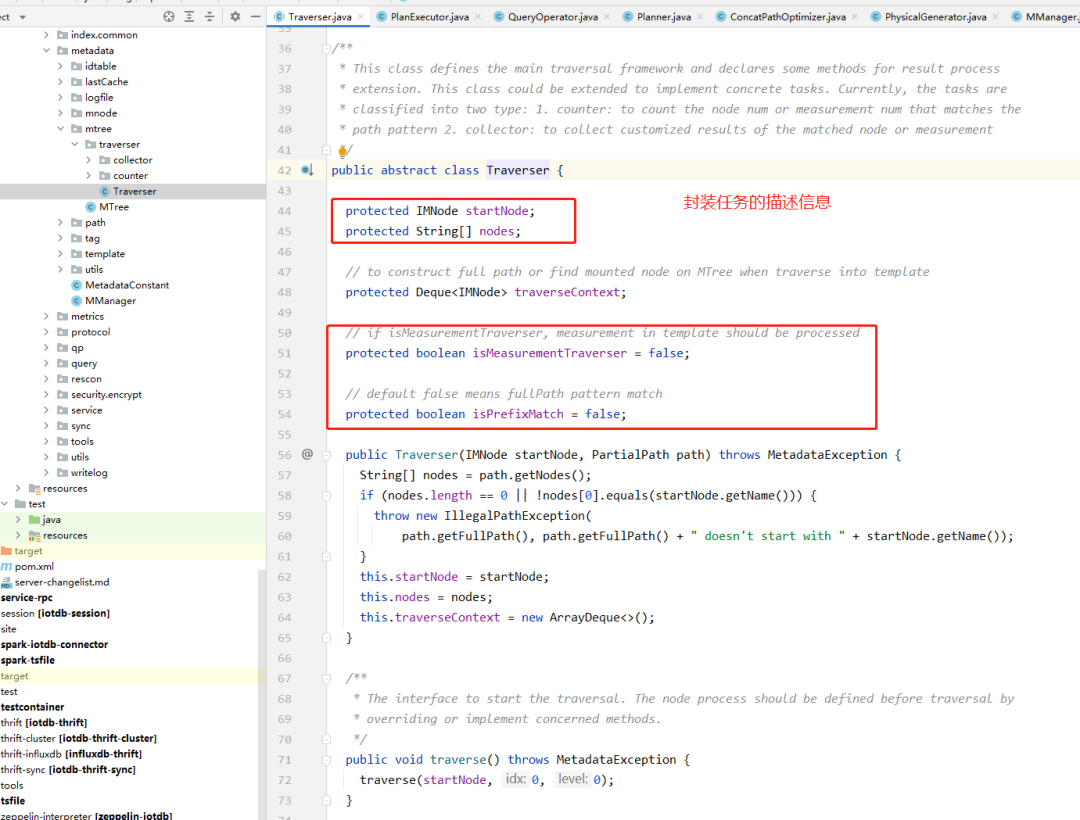Image resolution: width=1080 pixels, height=820 pixels.
Task: Select the writelog package
Action: [x=89, y=472]
